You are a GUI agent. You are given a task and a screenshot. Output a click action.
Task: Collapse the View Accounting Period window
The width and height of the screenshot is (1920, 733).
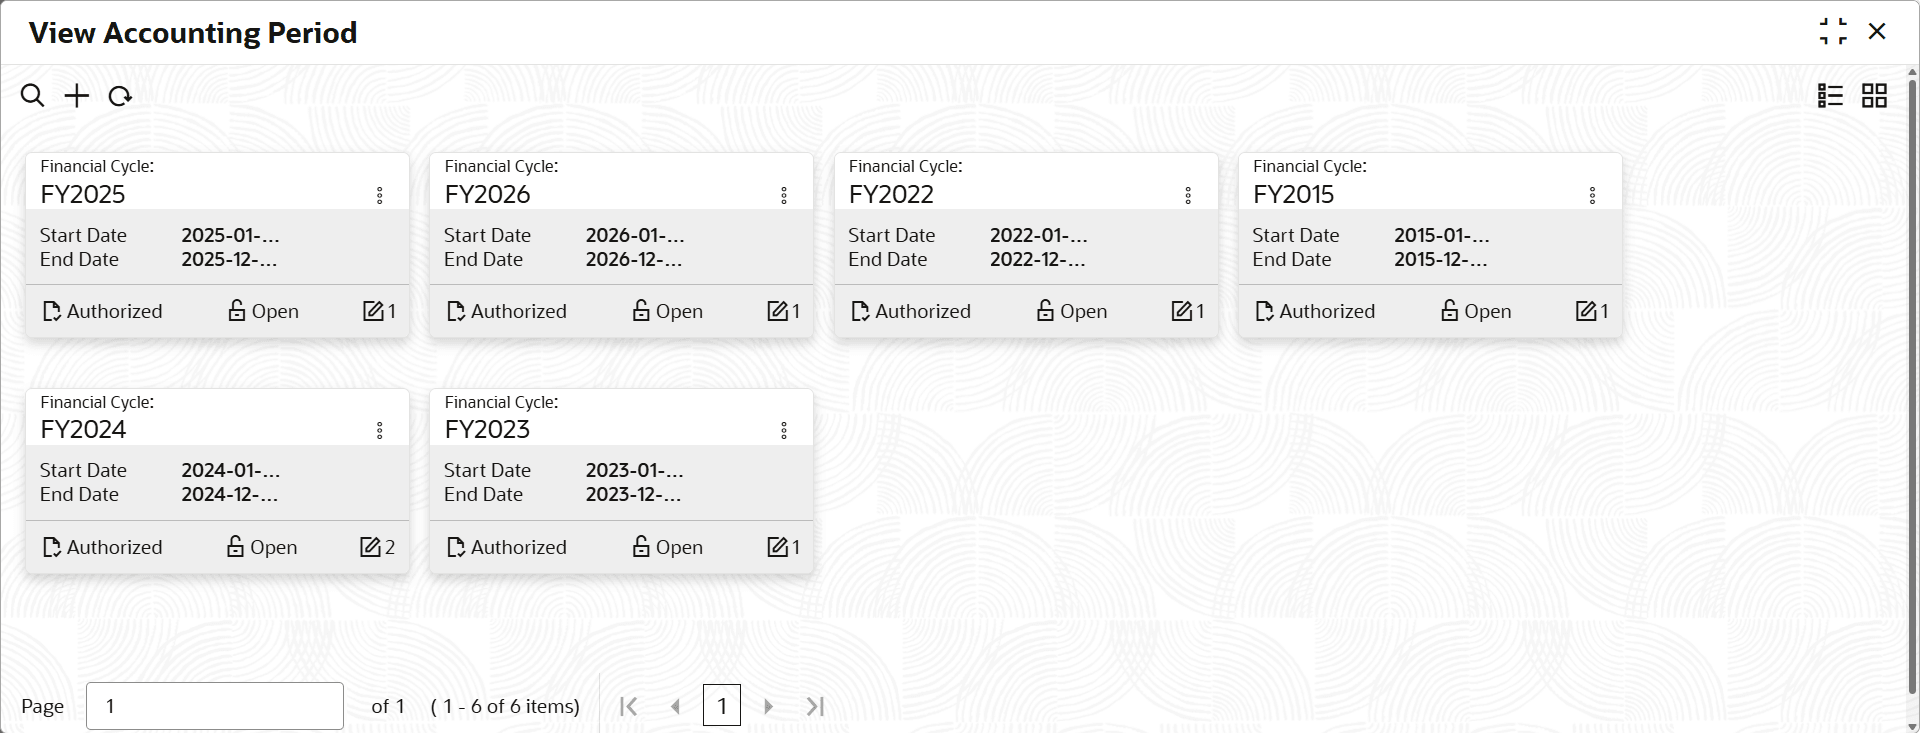(x=1833, y=32)
